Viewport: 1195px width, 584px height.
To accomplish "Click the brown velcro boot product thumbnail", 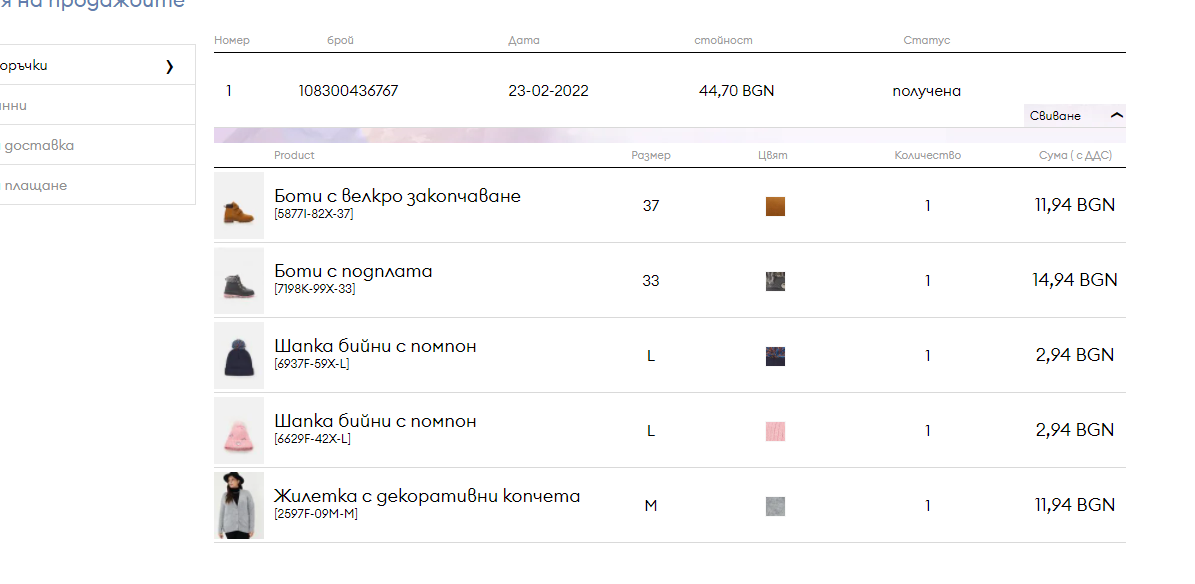I will 239,206.
